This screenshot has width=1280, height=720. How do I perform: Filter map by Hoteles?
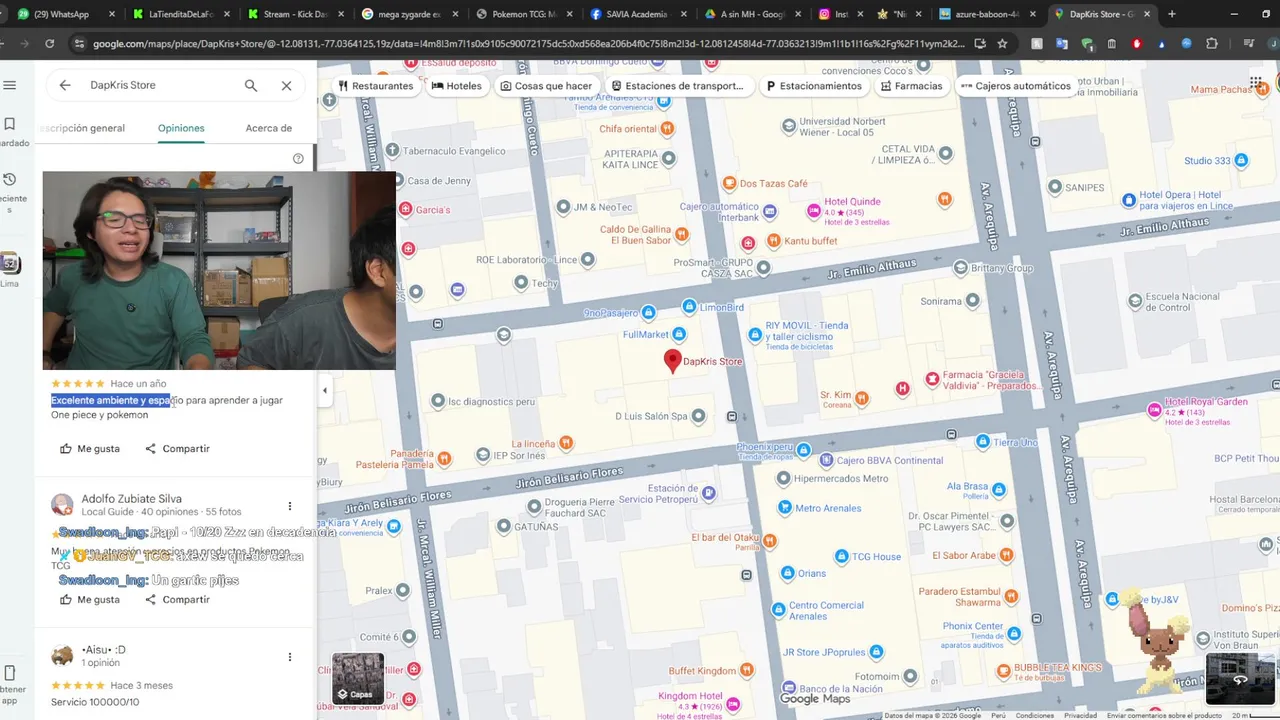[x=456, y=86]
